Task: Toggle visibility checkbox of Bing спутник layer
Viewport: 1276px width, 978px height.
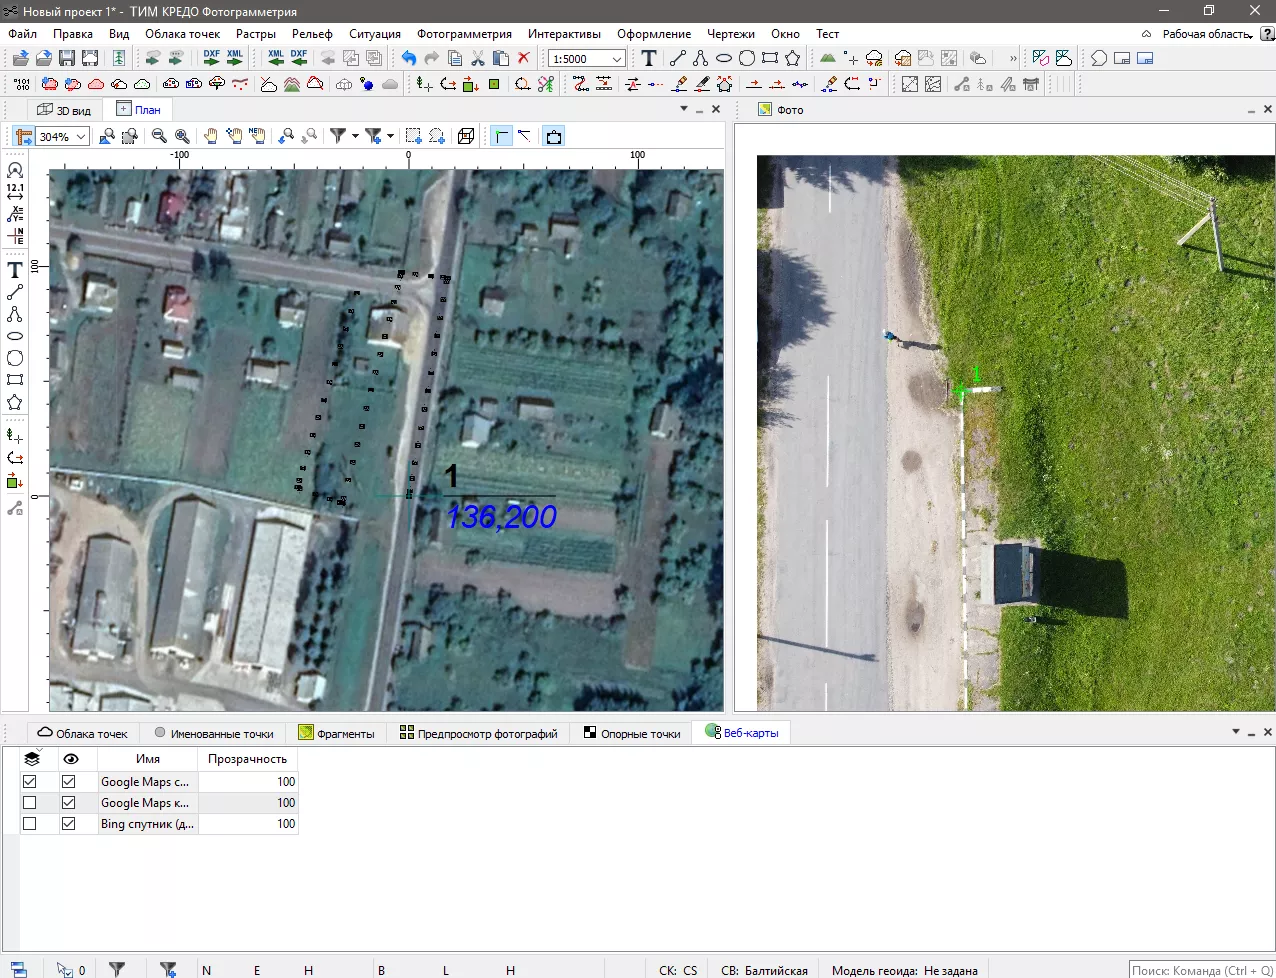Action: point(68,824)
